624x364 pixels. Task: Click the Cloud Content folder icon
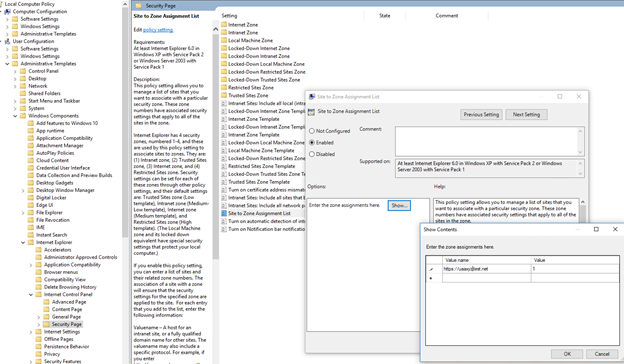coord(31,160)
